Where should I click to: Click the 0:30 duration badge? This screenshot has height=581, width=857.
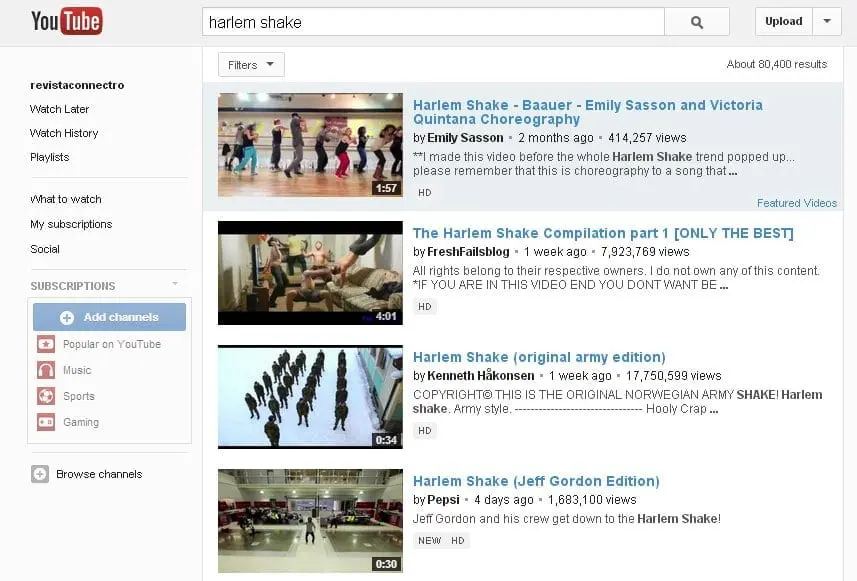(x=386, y=564)
